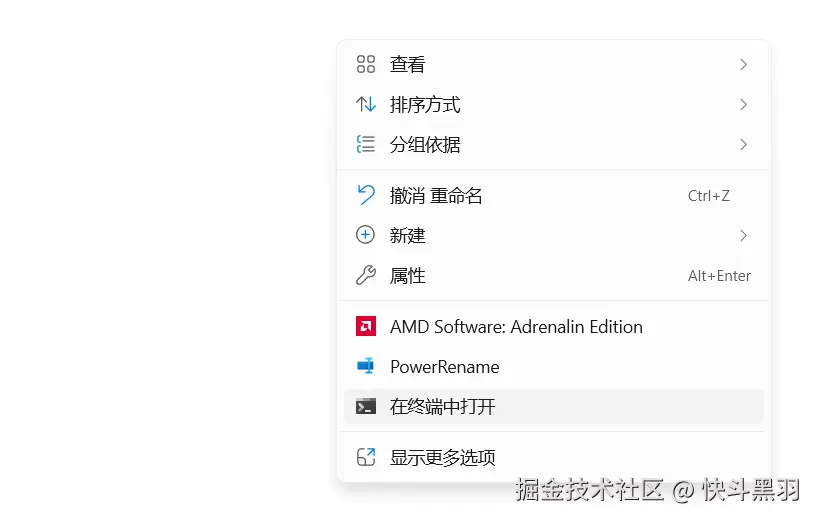Image resolution: width=817 pixels, height=520 pixels.
Task: Expand the 新建 submenu arrow
Action: 743,235
